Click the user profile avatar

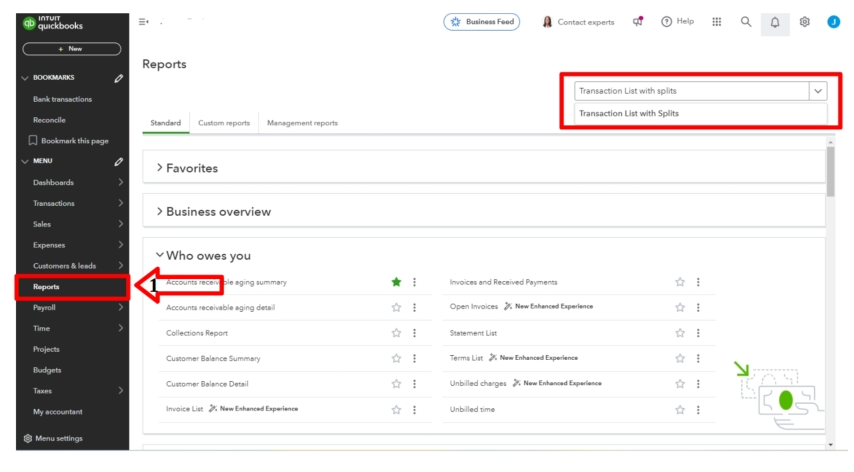(x=833, y=22)
